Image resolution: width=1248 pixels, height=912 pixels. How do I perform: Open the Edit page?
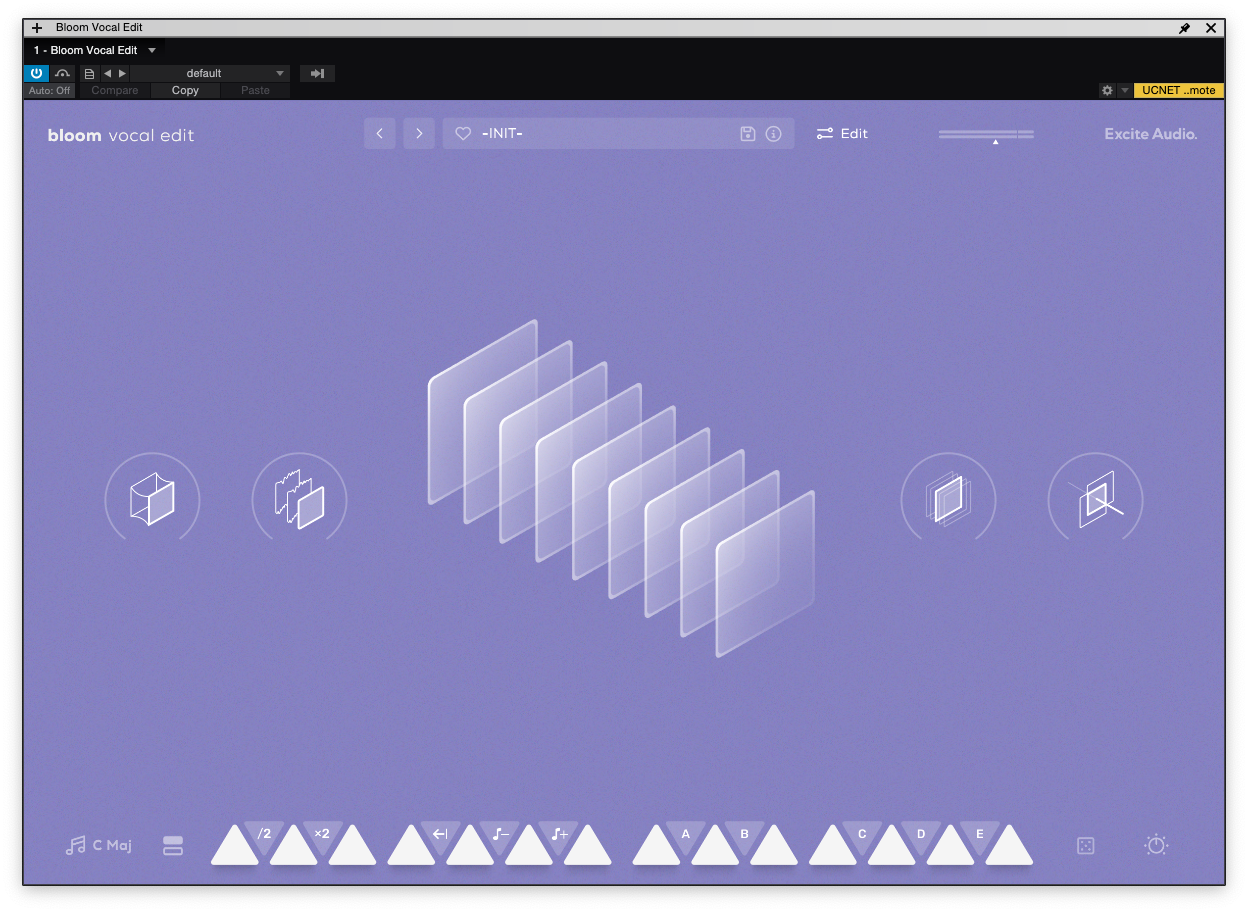[x=842, y=133]
